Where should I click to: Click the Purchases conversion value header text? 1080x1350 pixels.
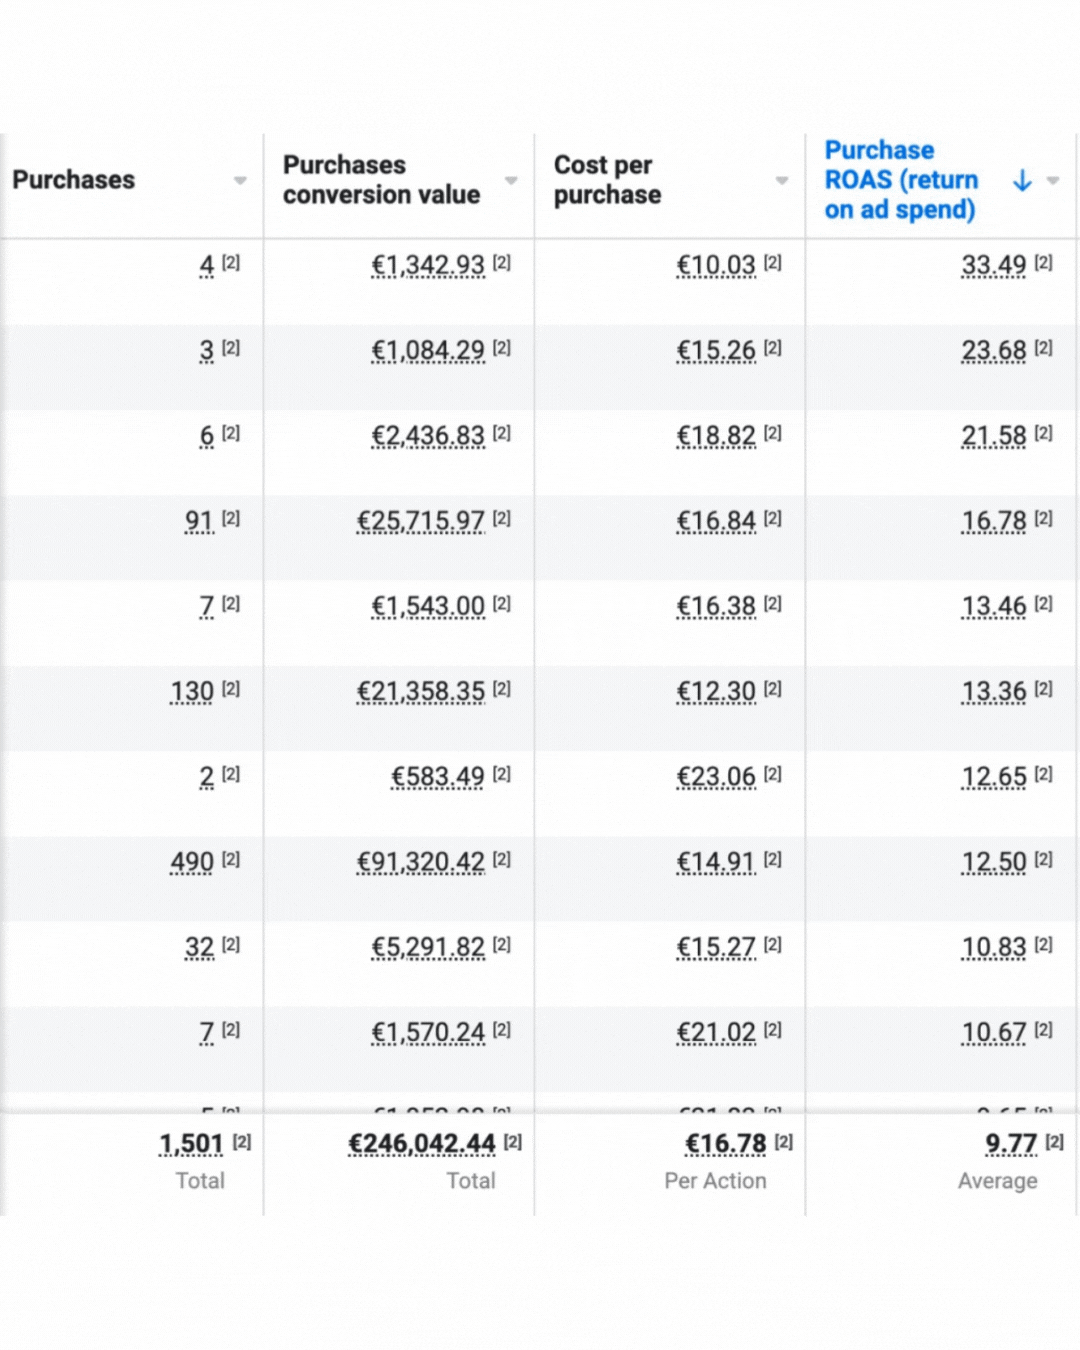pos(381,180)
